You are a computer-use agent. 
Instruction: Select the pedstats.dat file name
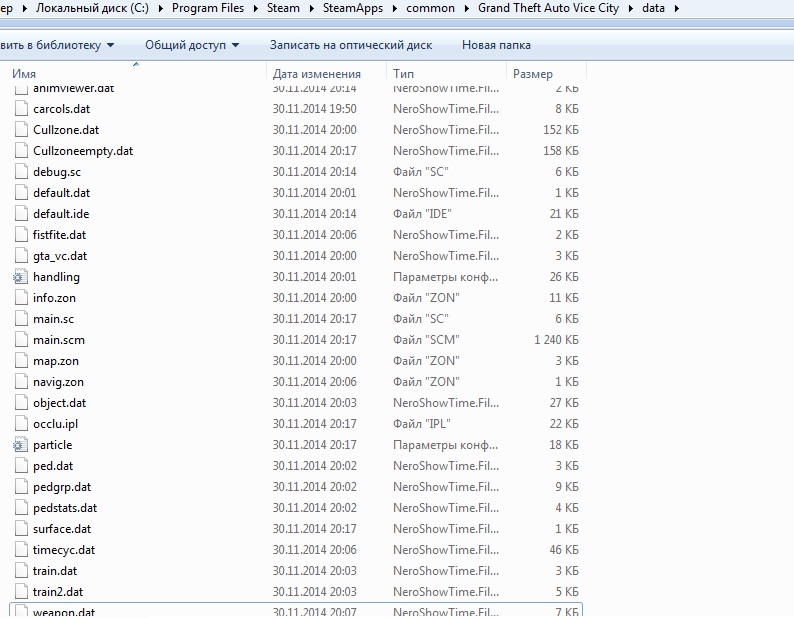65,508
